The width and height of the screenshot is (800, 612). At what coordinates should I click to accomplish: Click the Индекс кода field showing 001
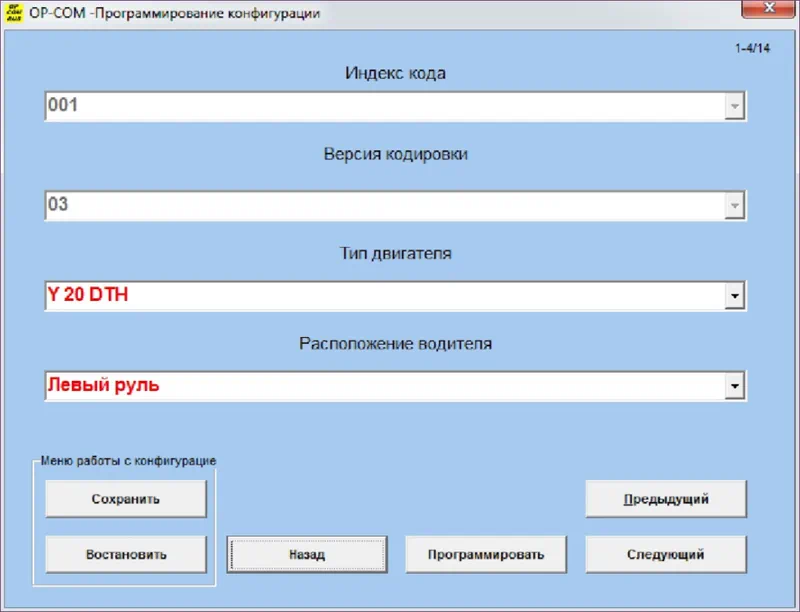(x=395, y=106)
